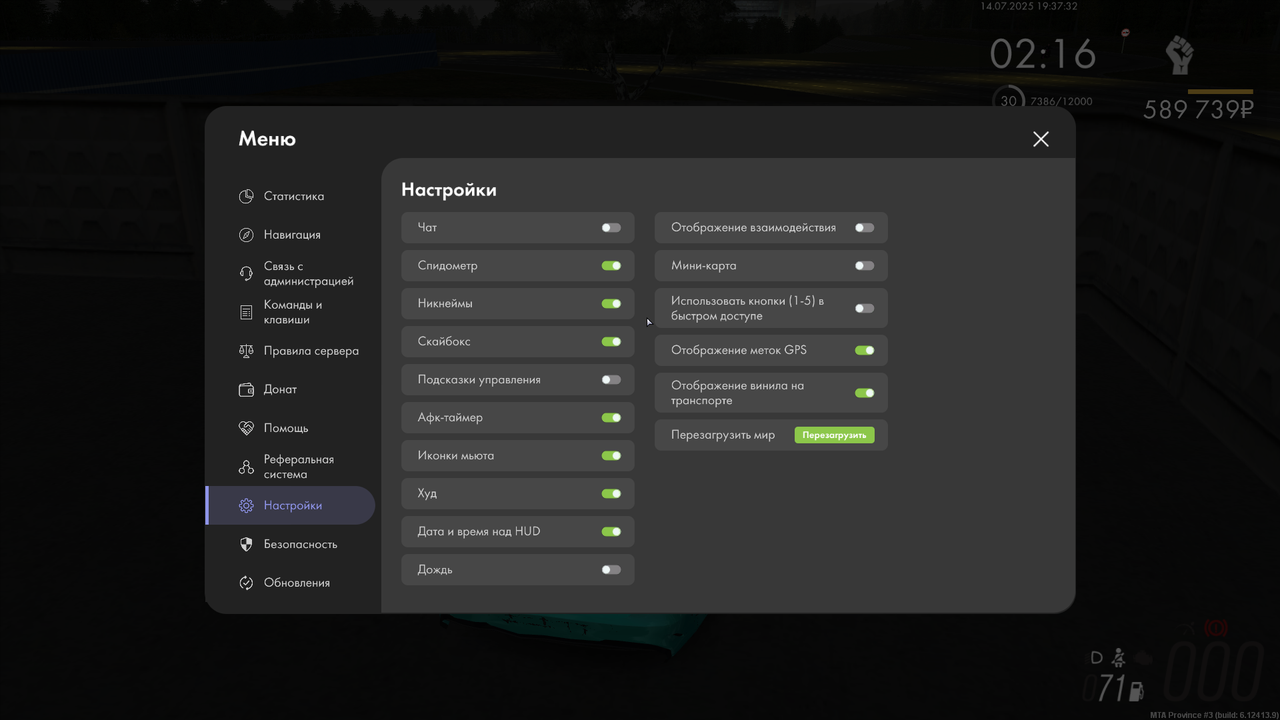This screenshot has height=720, width=1280.
Task: Click the Навигация compass icon
Action: [x=246, y=235]
